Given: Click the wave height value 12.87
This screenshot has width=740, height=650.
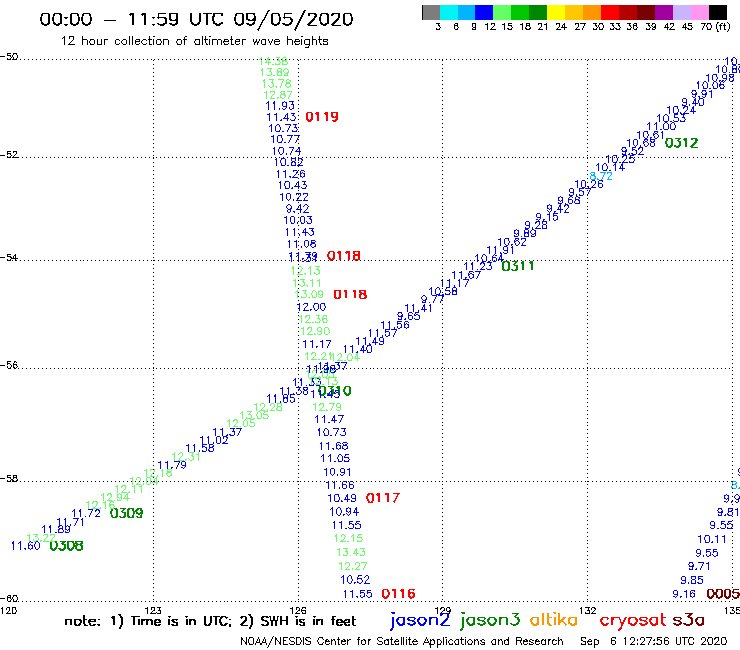Looking at the screenshot, I should coord(278,95).
